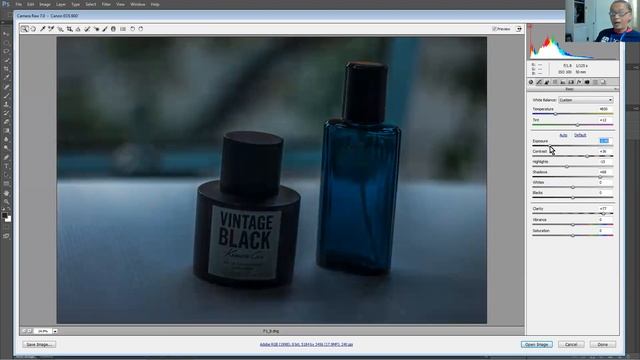Click the Tint slider handle

(x=577, y=124)
